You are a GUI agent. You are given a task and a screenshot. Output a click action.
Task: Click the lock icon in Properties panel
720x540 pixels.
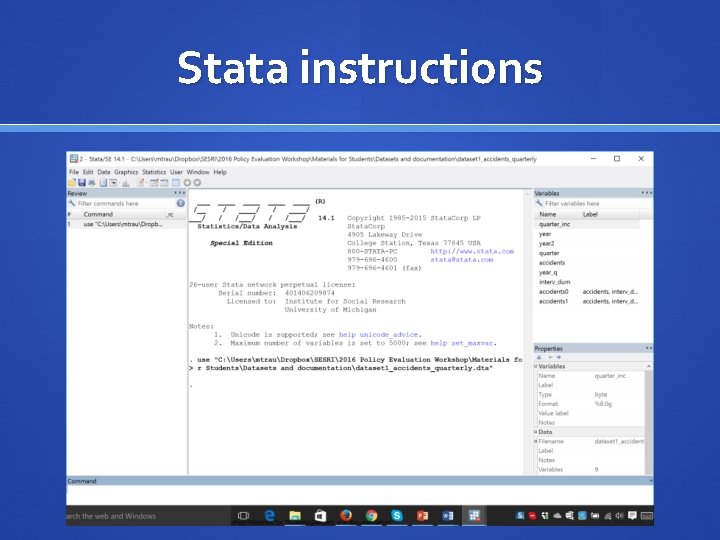click(539, 357)
